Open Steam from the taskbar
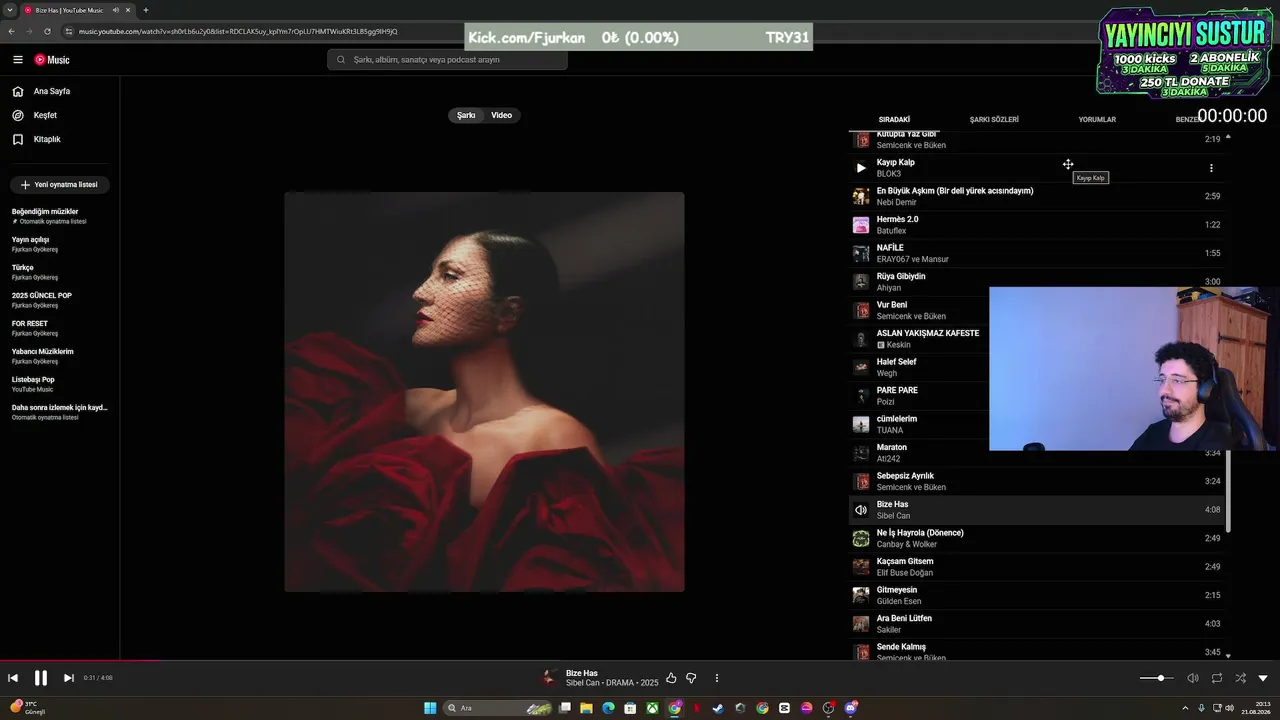Image resolution: width=1280 pixels, height=720 pixels. point(717,708)
